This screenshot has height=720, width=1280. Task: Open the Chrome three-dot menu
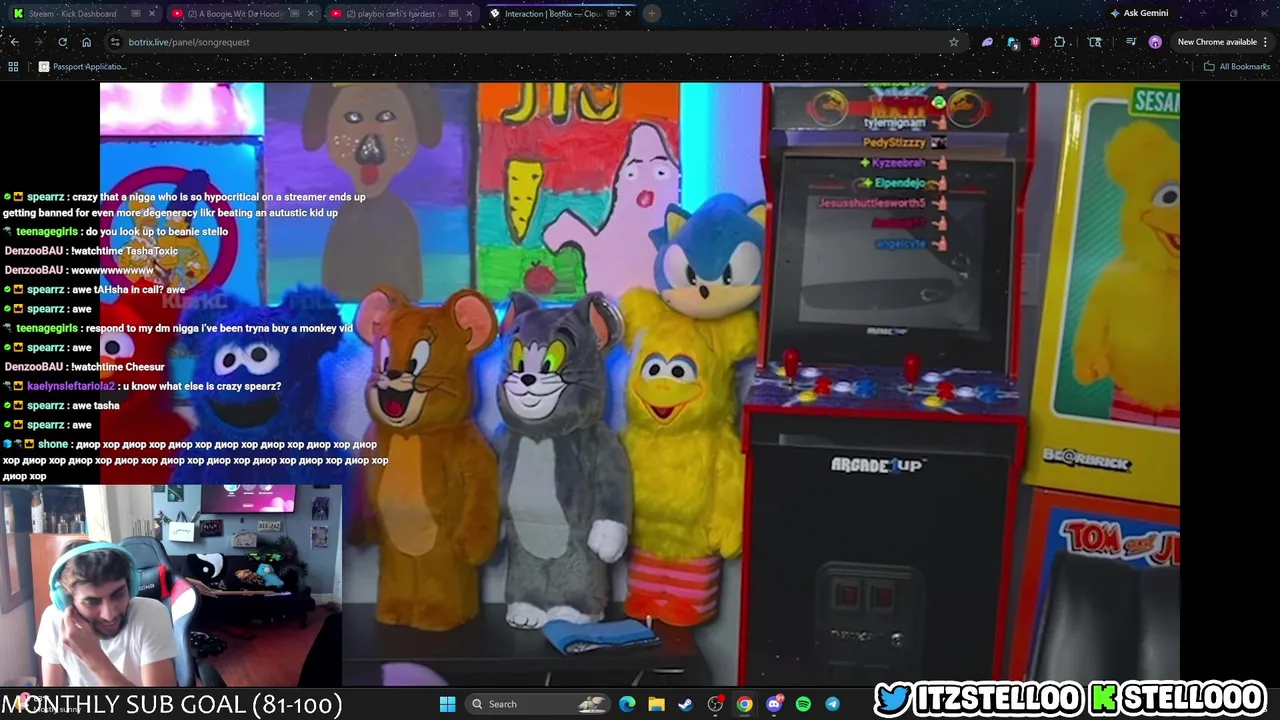click(x=1266, y=42)
